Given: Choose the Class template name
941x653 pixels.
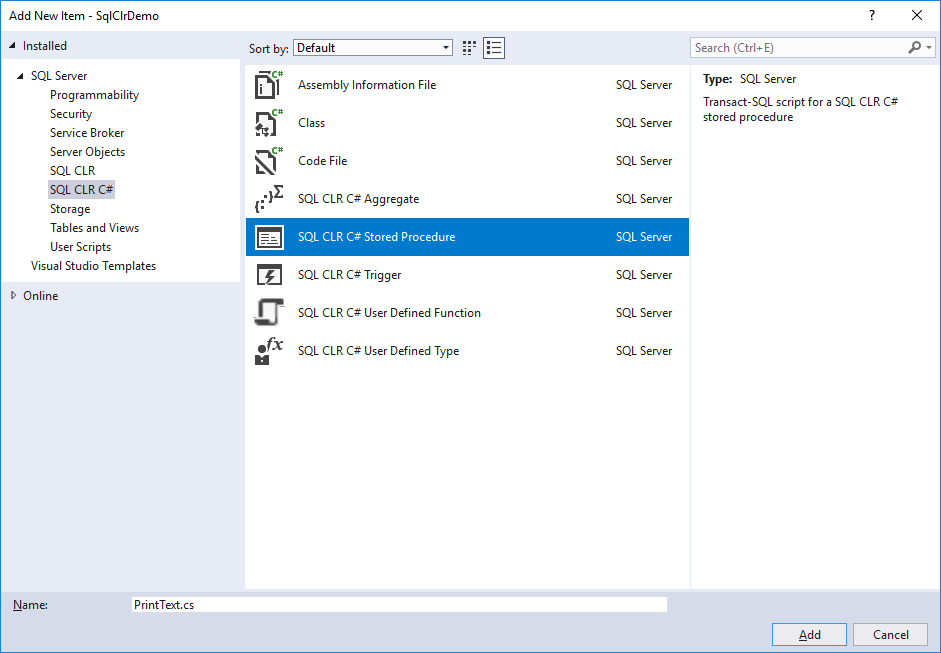Looking at the screenshot, I should tap(311, 123).
